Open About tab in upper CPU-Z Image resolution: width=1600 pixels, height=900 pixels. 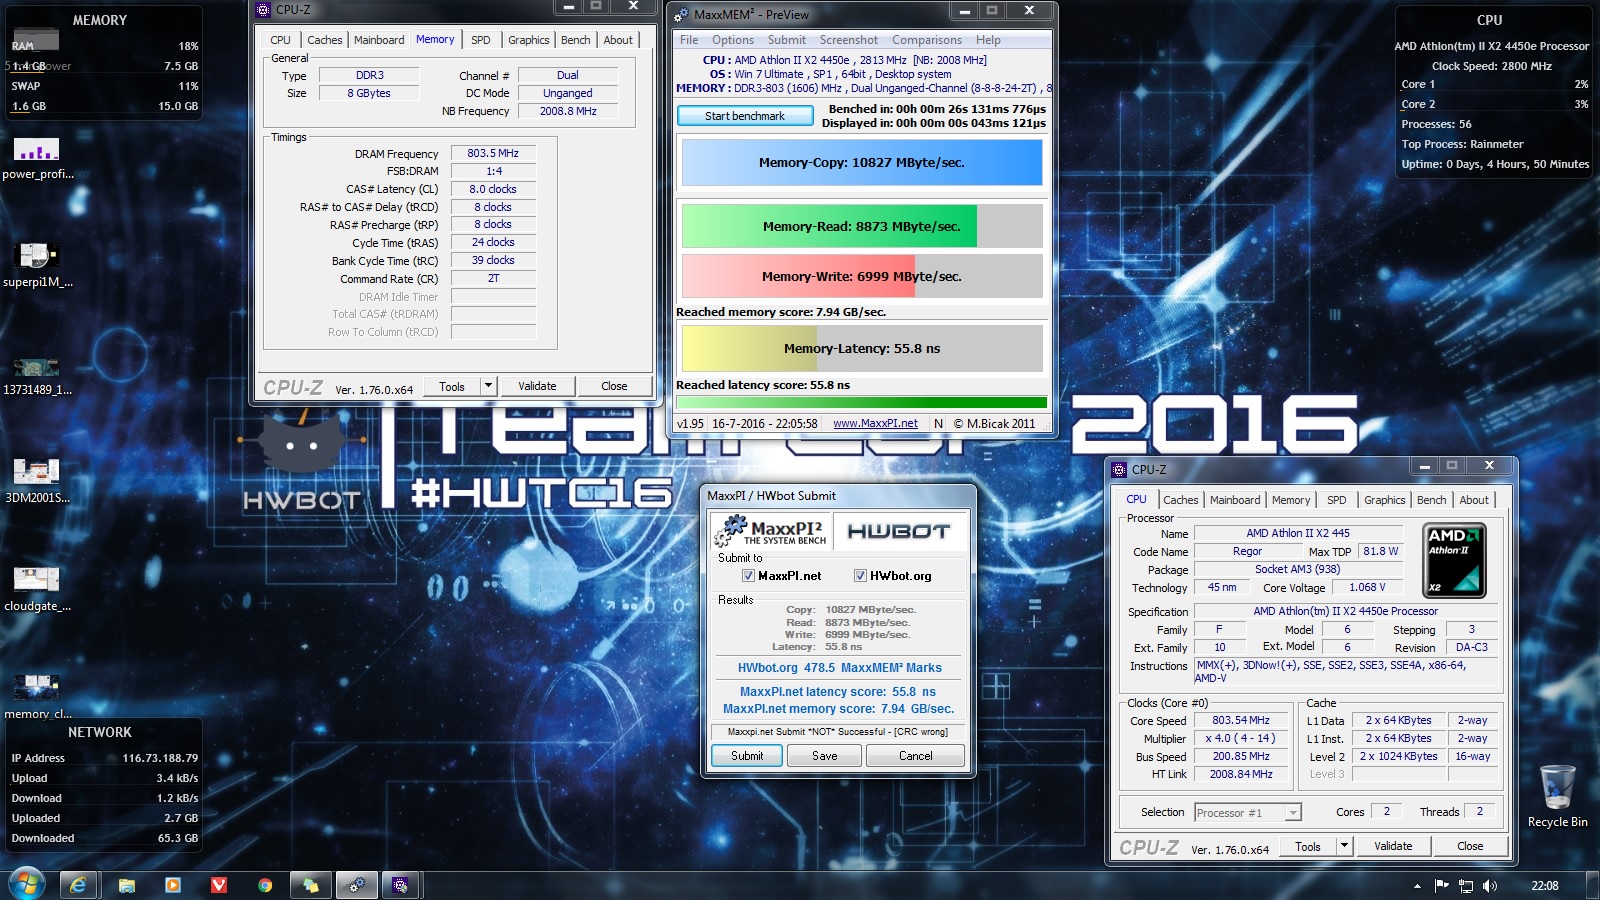(x=618, y=40)
